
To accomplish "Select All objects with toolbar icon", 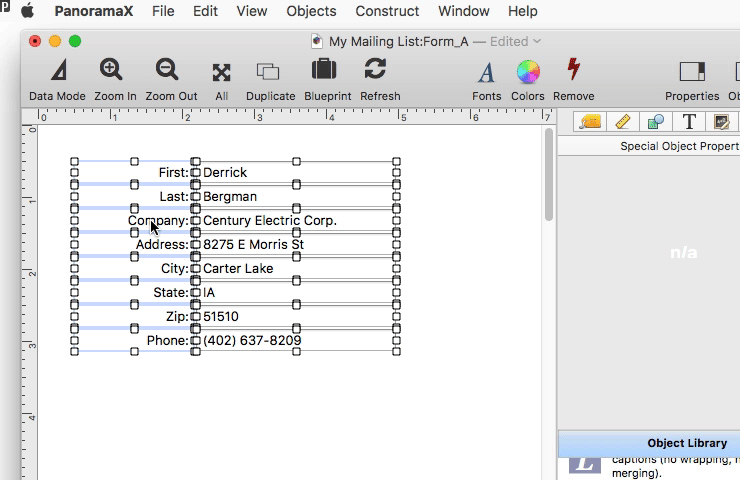I will click(x=221, y=81).
